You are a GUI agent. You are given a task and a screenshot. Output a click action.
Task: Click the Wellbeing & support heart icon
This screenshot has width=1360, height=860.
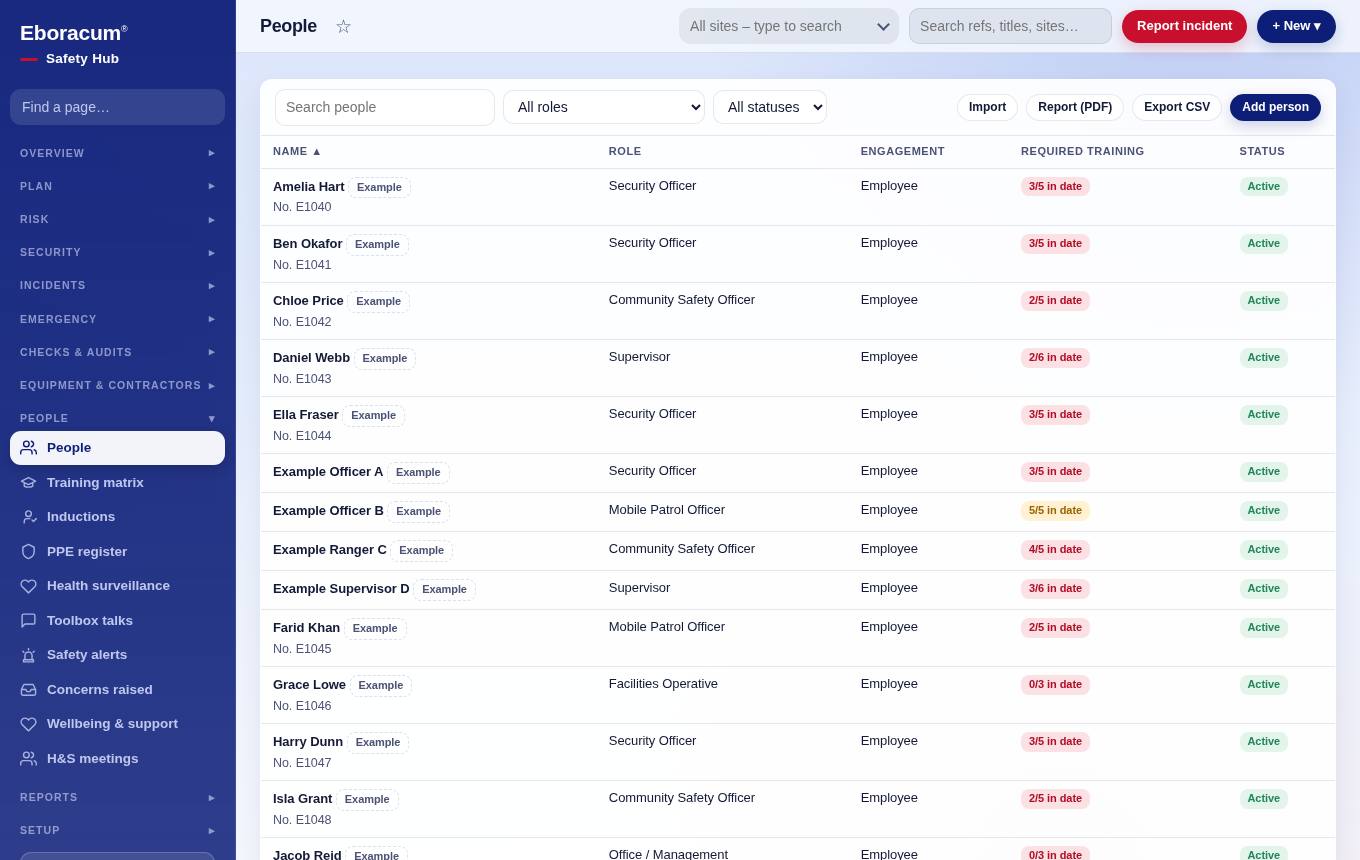tap(28, 724)
